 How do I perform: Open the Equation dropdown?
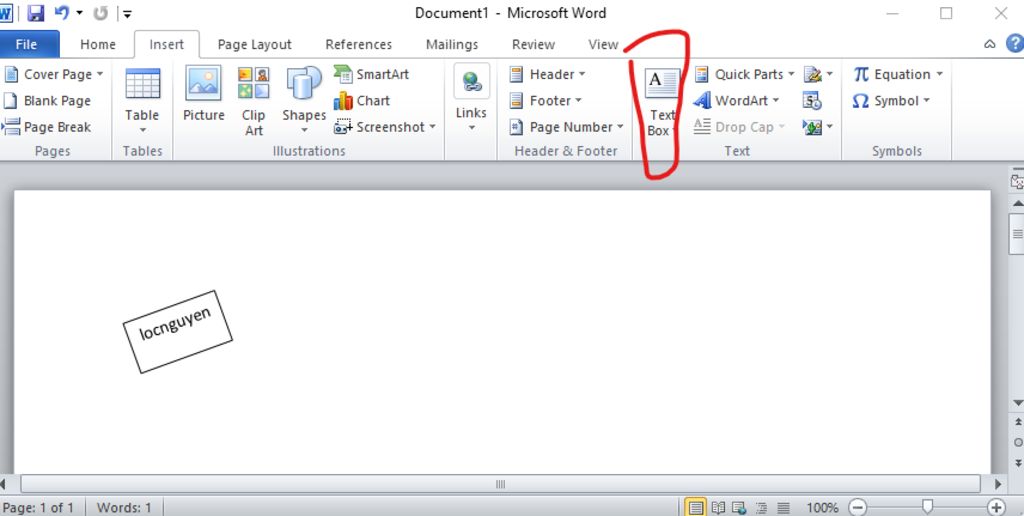[x=898, y=74]
